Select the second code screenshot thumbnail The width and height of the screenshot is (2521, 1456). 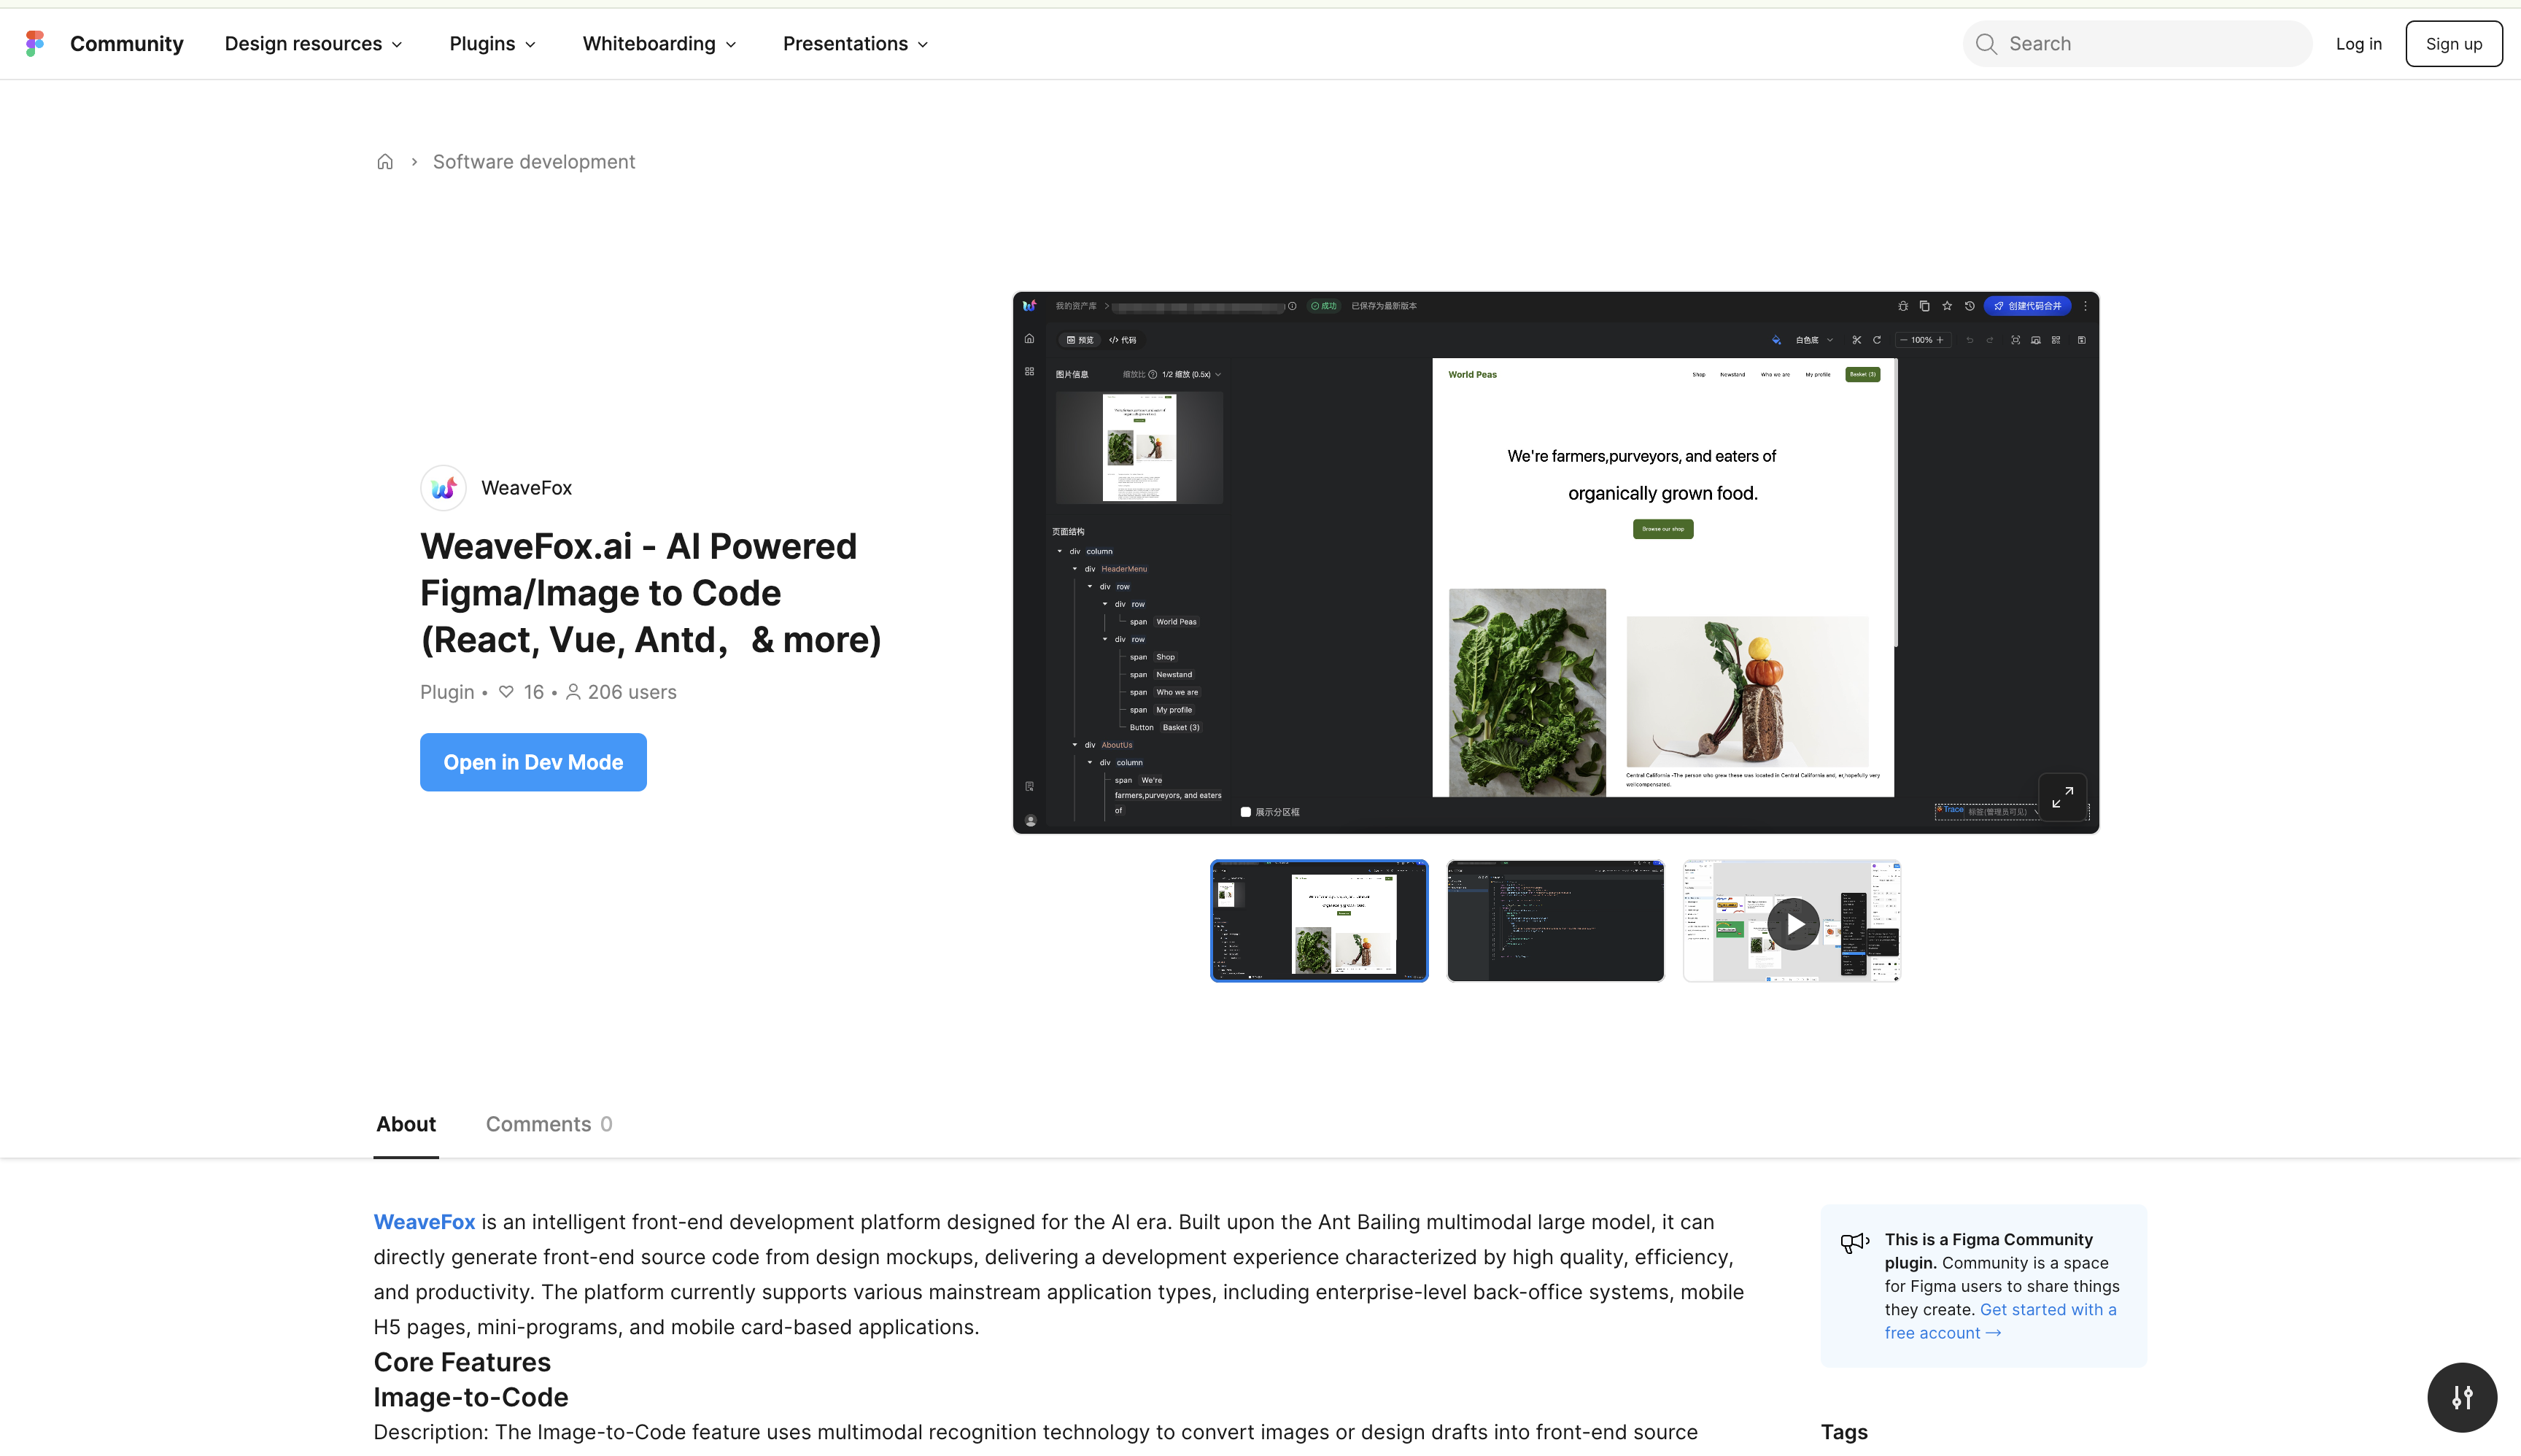point(1555,921)
